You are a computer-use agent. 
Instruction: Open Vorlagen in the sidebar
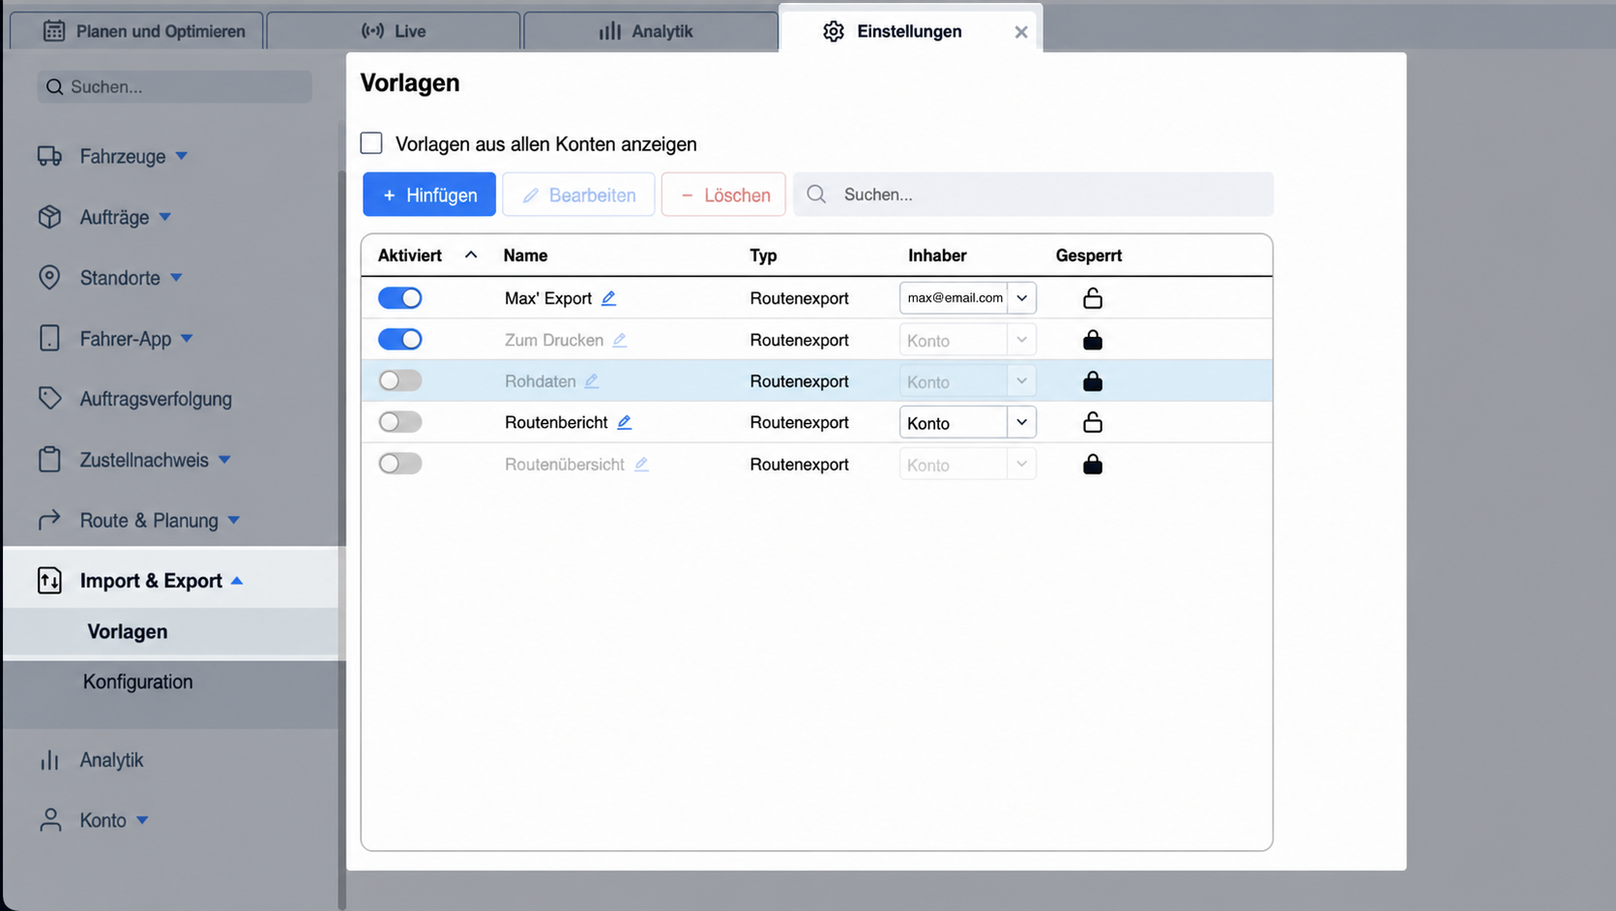127,631
